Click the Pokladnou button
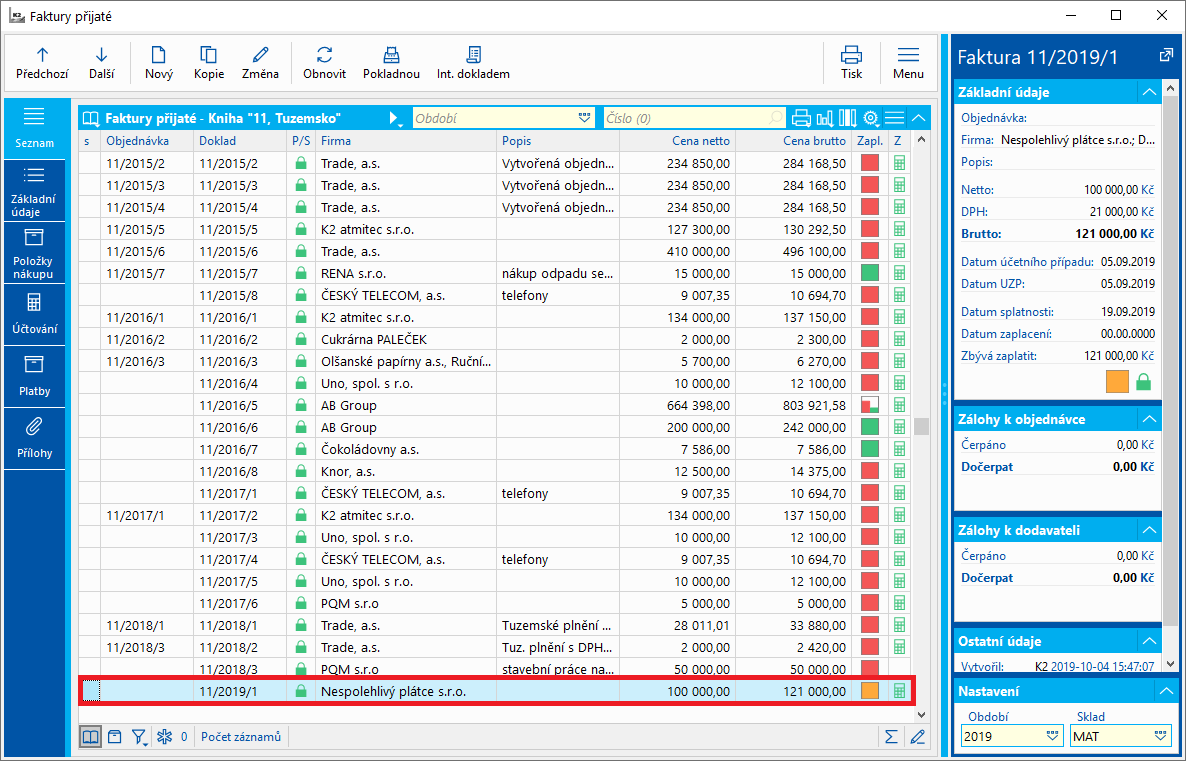 tap(392, 62)
